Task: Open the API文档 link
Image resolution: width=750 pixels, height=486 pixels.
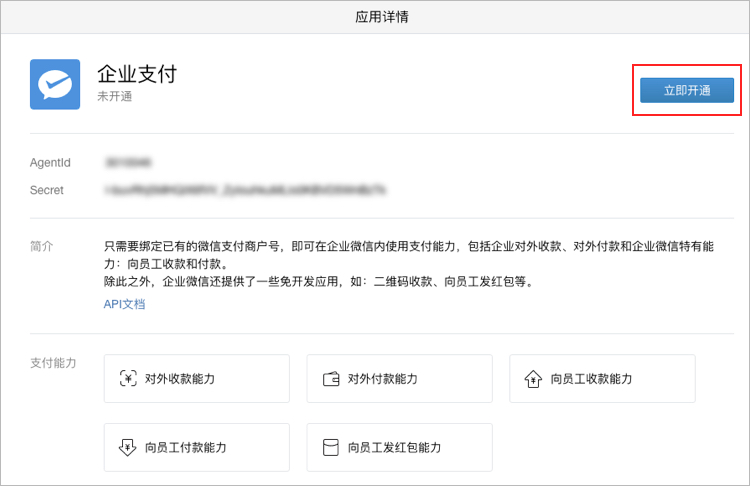Action: (x=124, y=304)
